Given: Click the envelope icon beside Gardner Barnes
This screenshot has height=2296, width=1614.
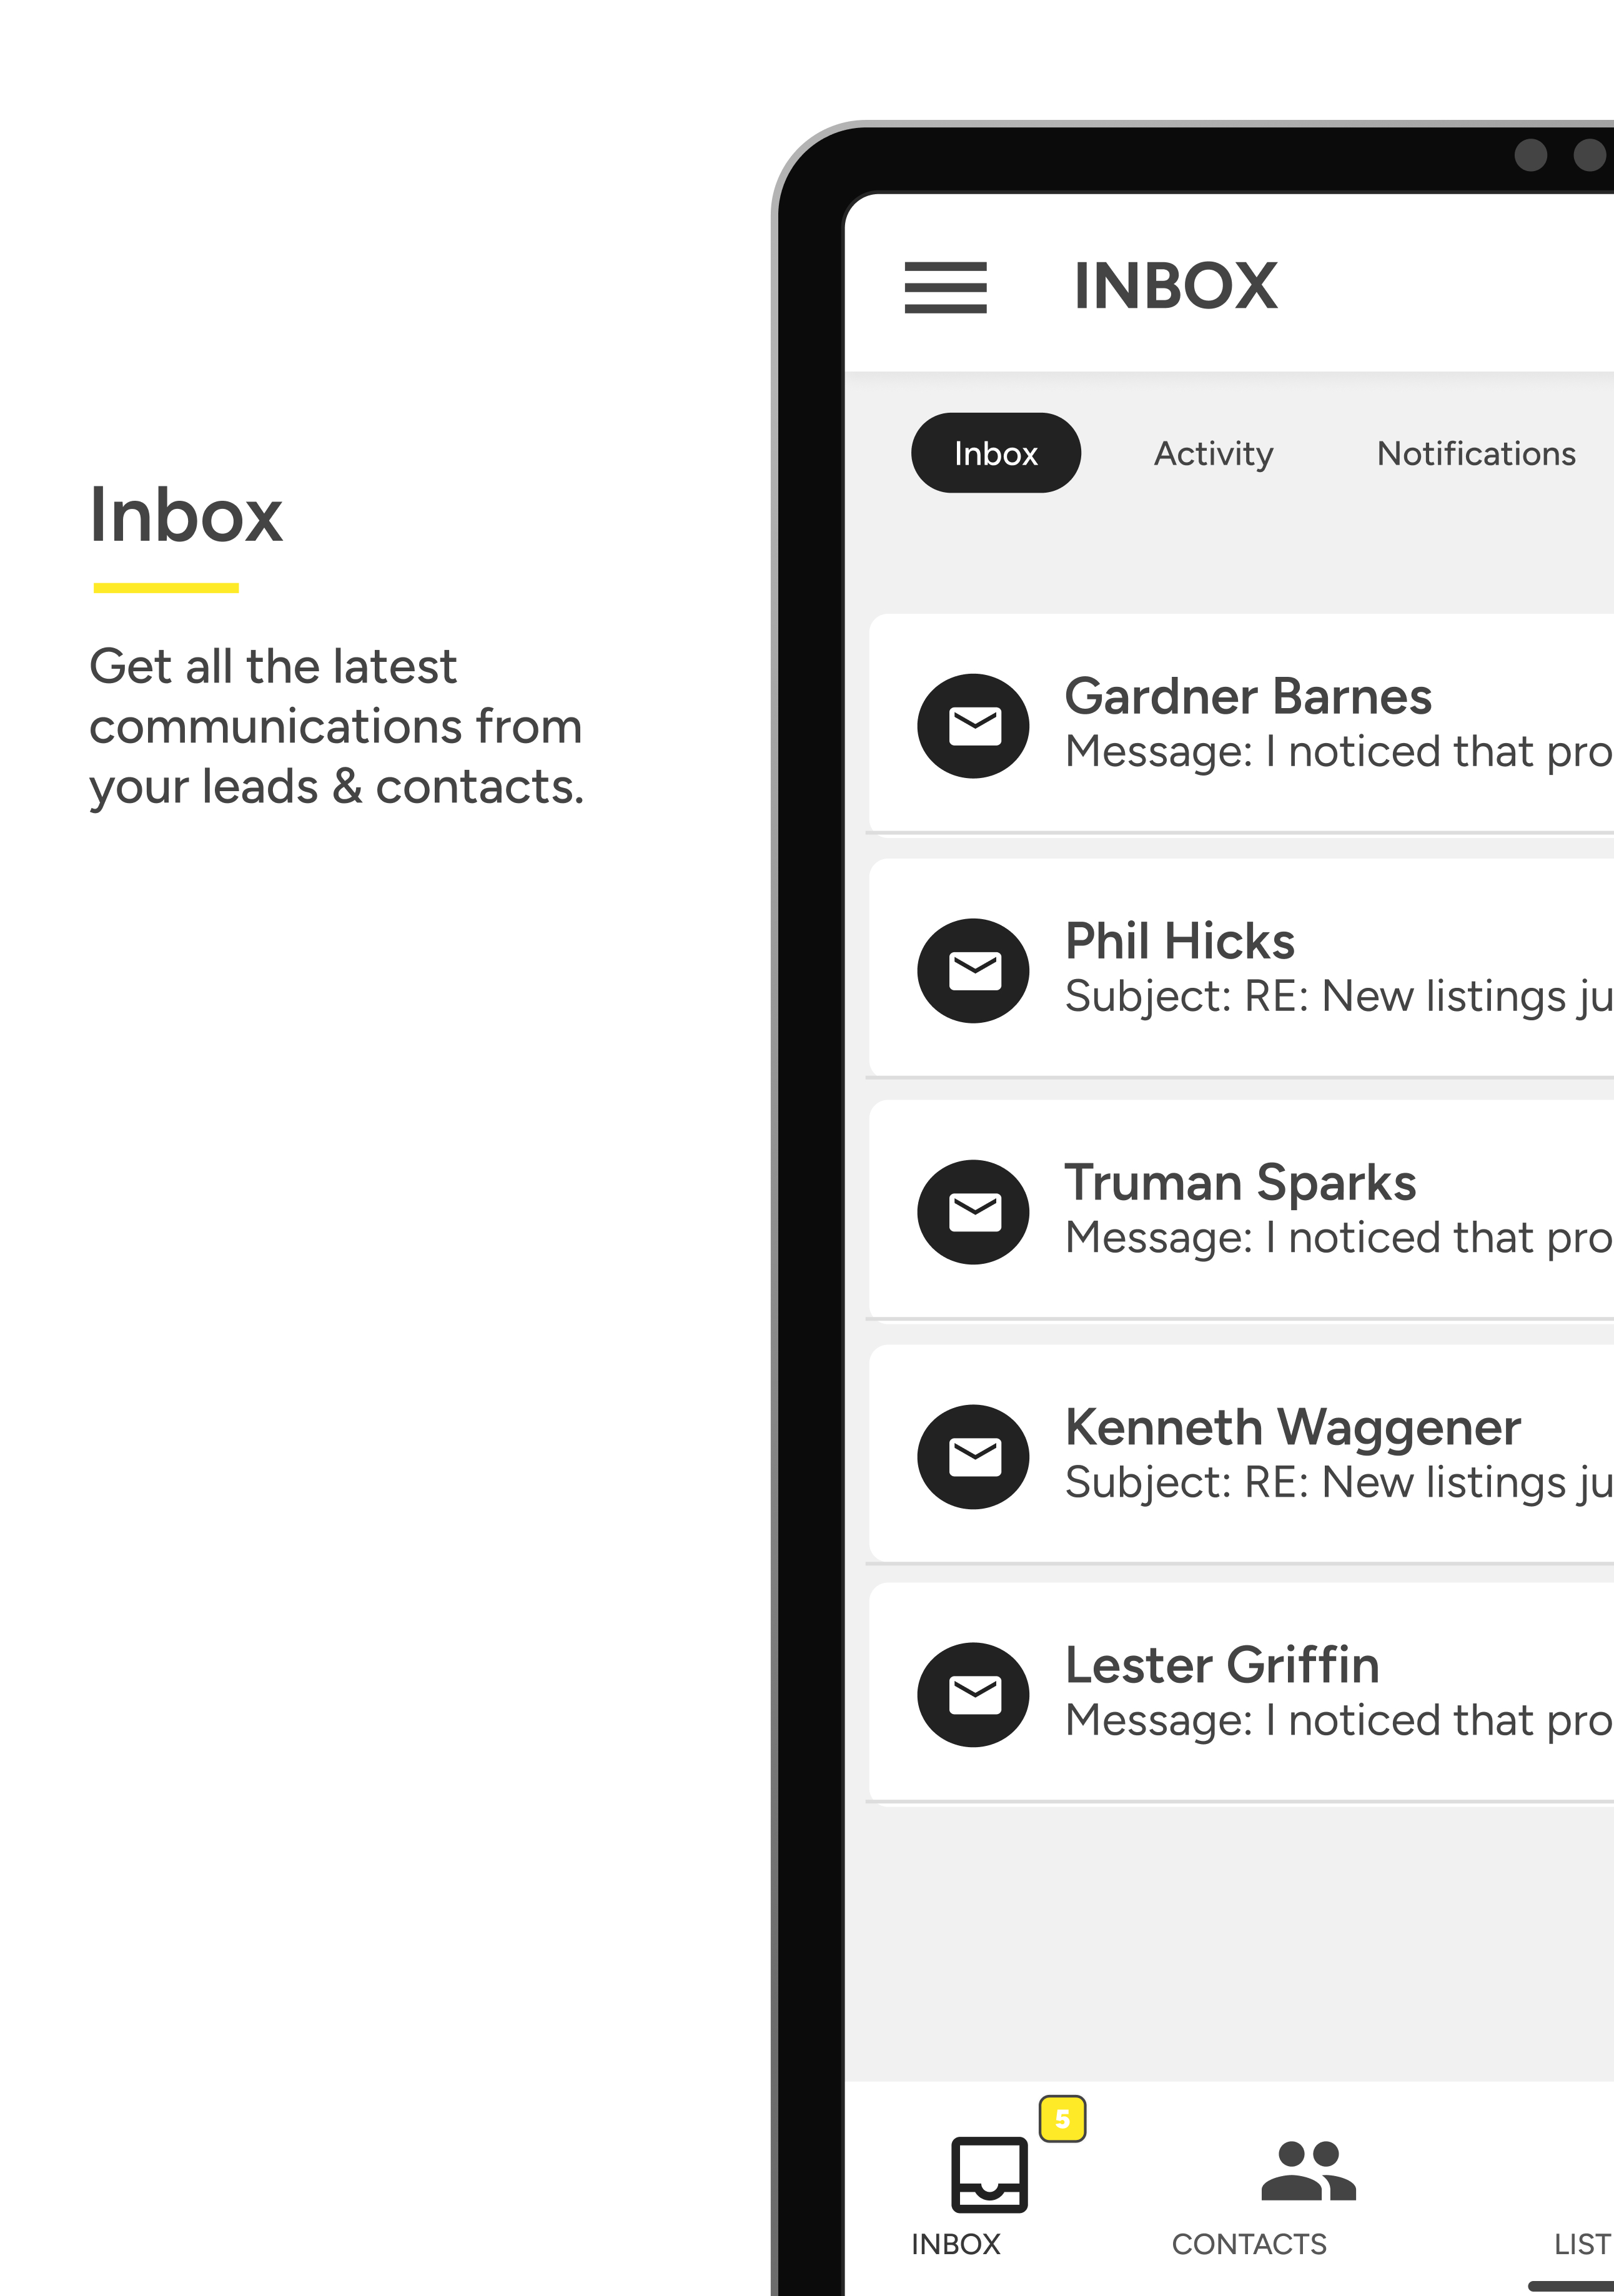Looking at the screenshot, I should coord(973,726).
